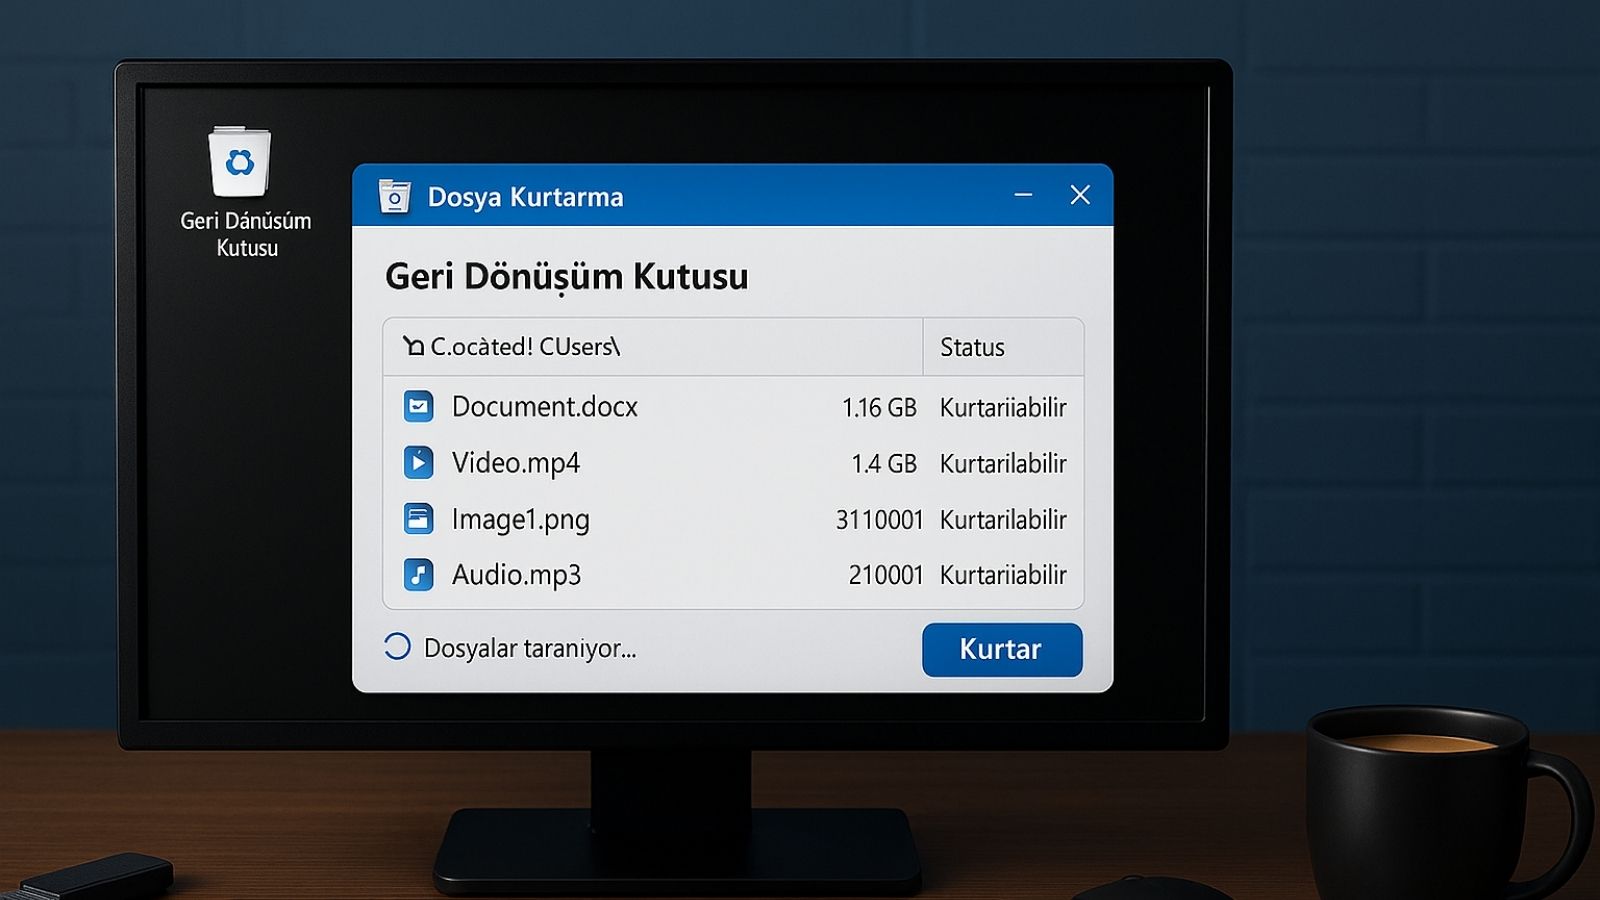Click the scanning spinner icon
The width and height of the screenshot is (1600, 900).
tap(397, 647)
